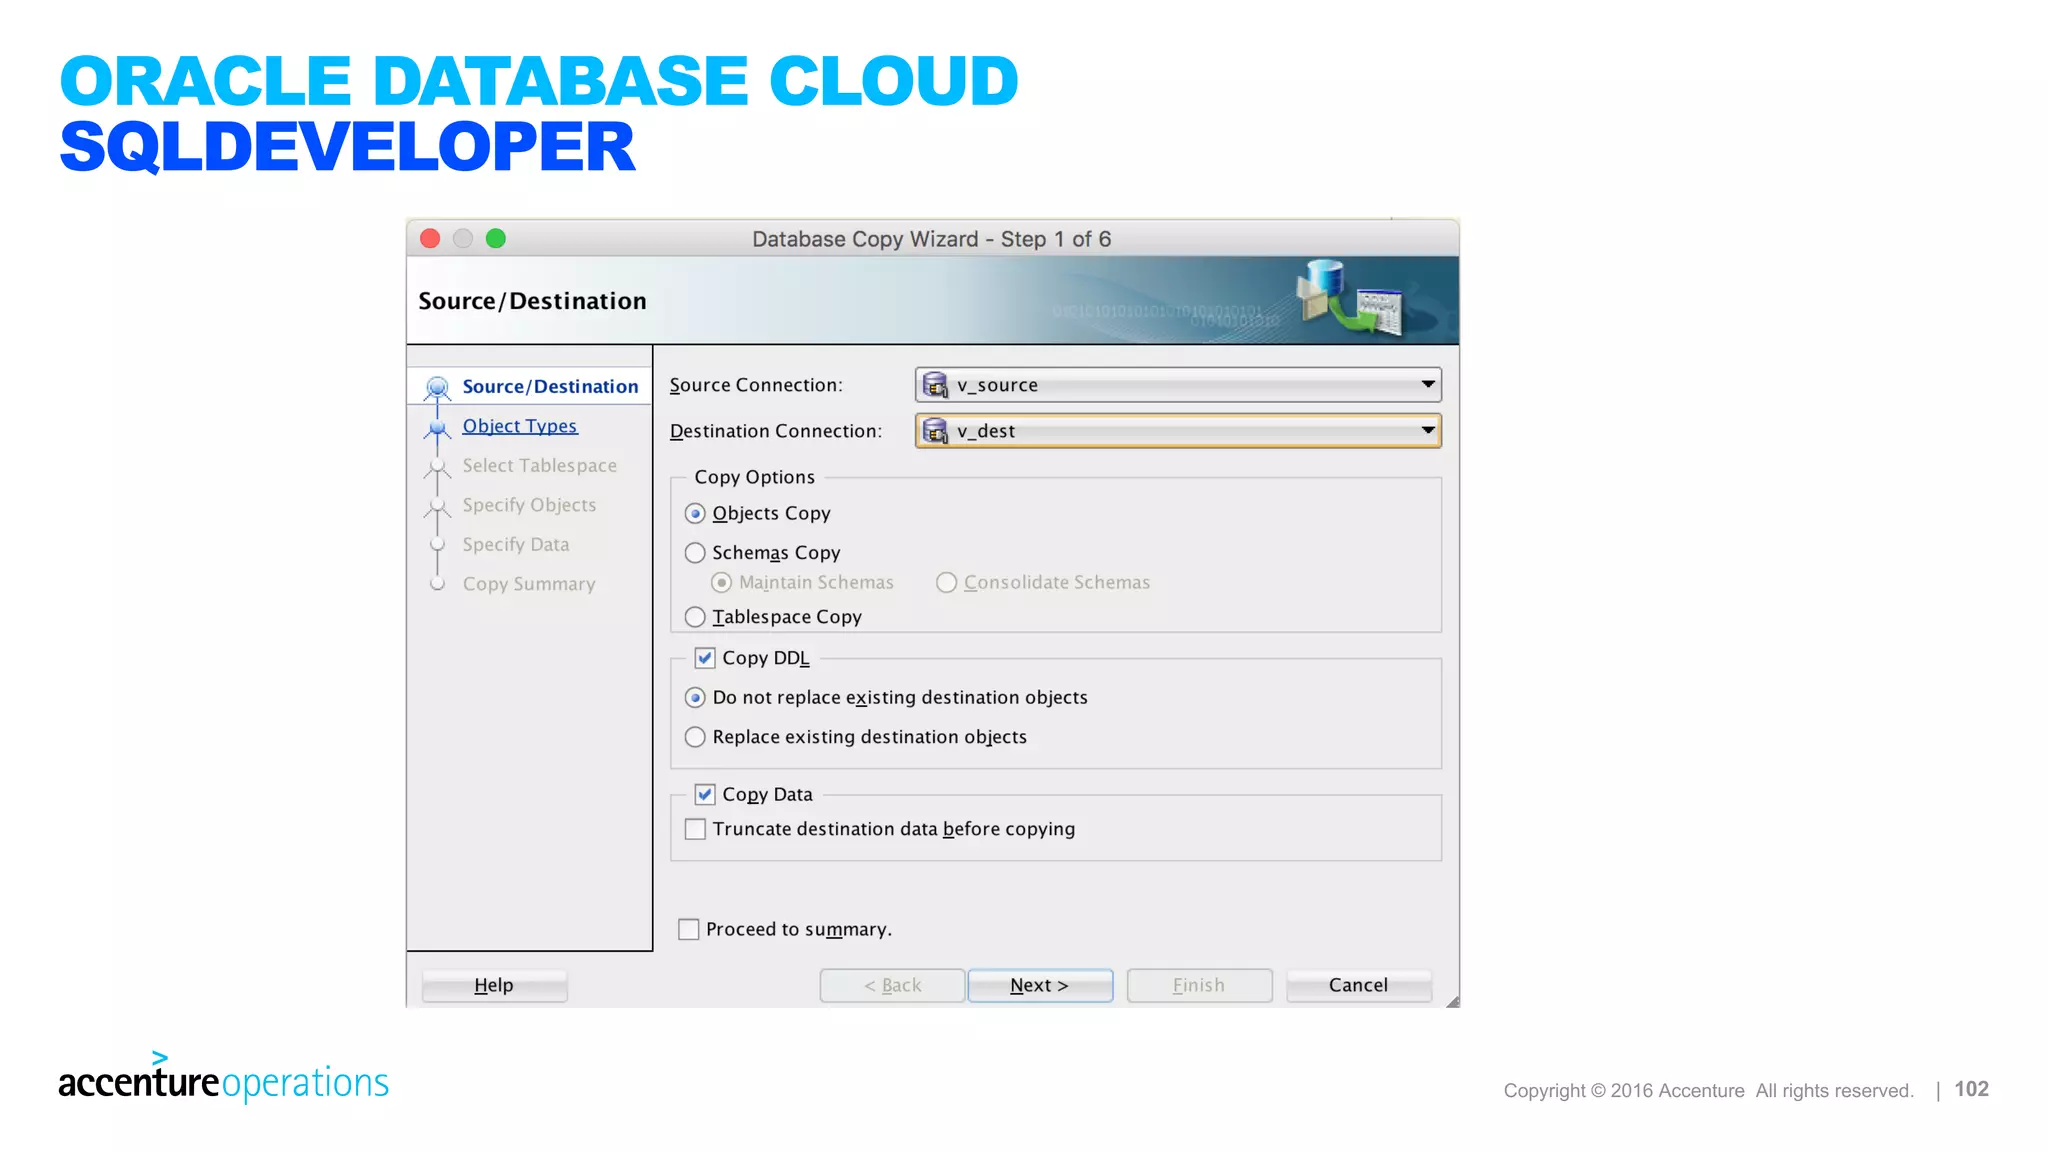Click the Next button
The width and height of the screenshot is (2048, 1152).
[x=1040, y=985]
